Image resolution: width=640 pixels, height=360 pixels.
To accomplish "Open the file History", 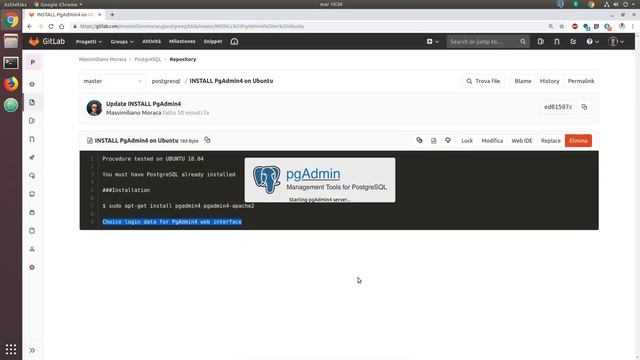I will tap(549, 81).
